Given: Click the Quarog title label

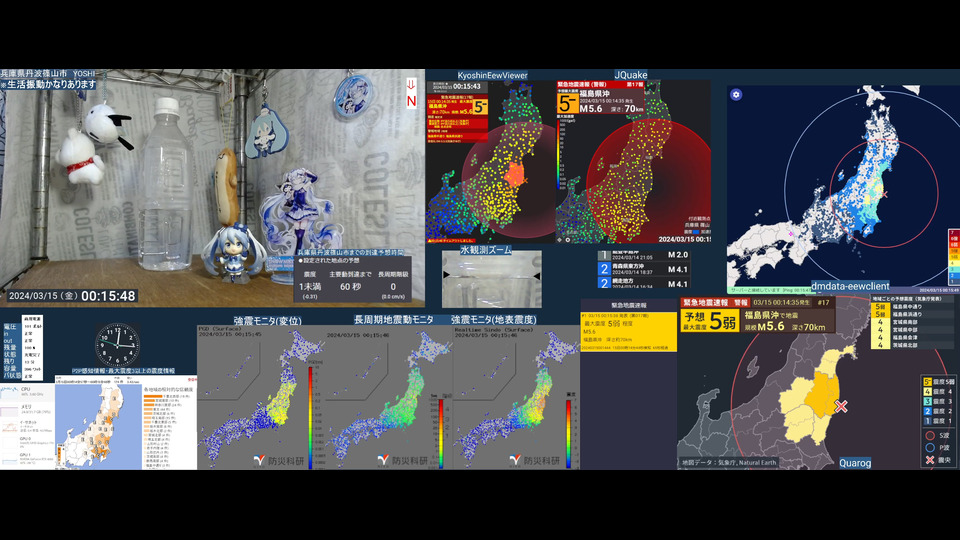Looking at the screenshot, I should coord(855,463).
